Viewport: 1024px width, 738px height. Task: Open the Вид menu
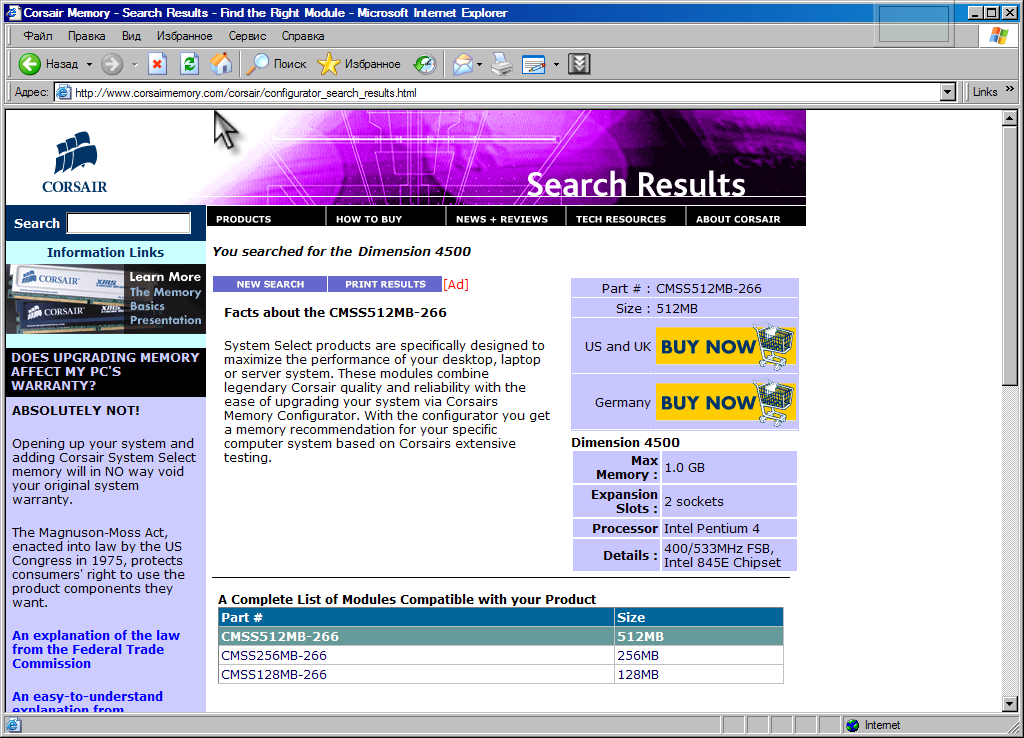[x=131, y=36]
